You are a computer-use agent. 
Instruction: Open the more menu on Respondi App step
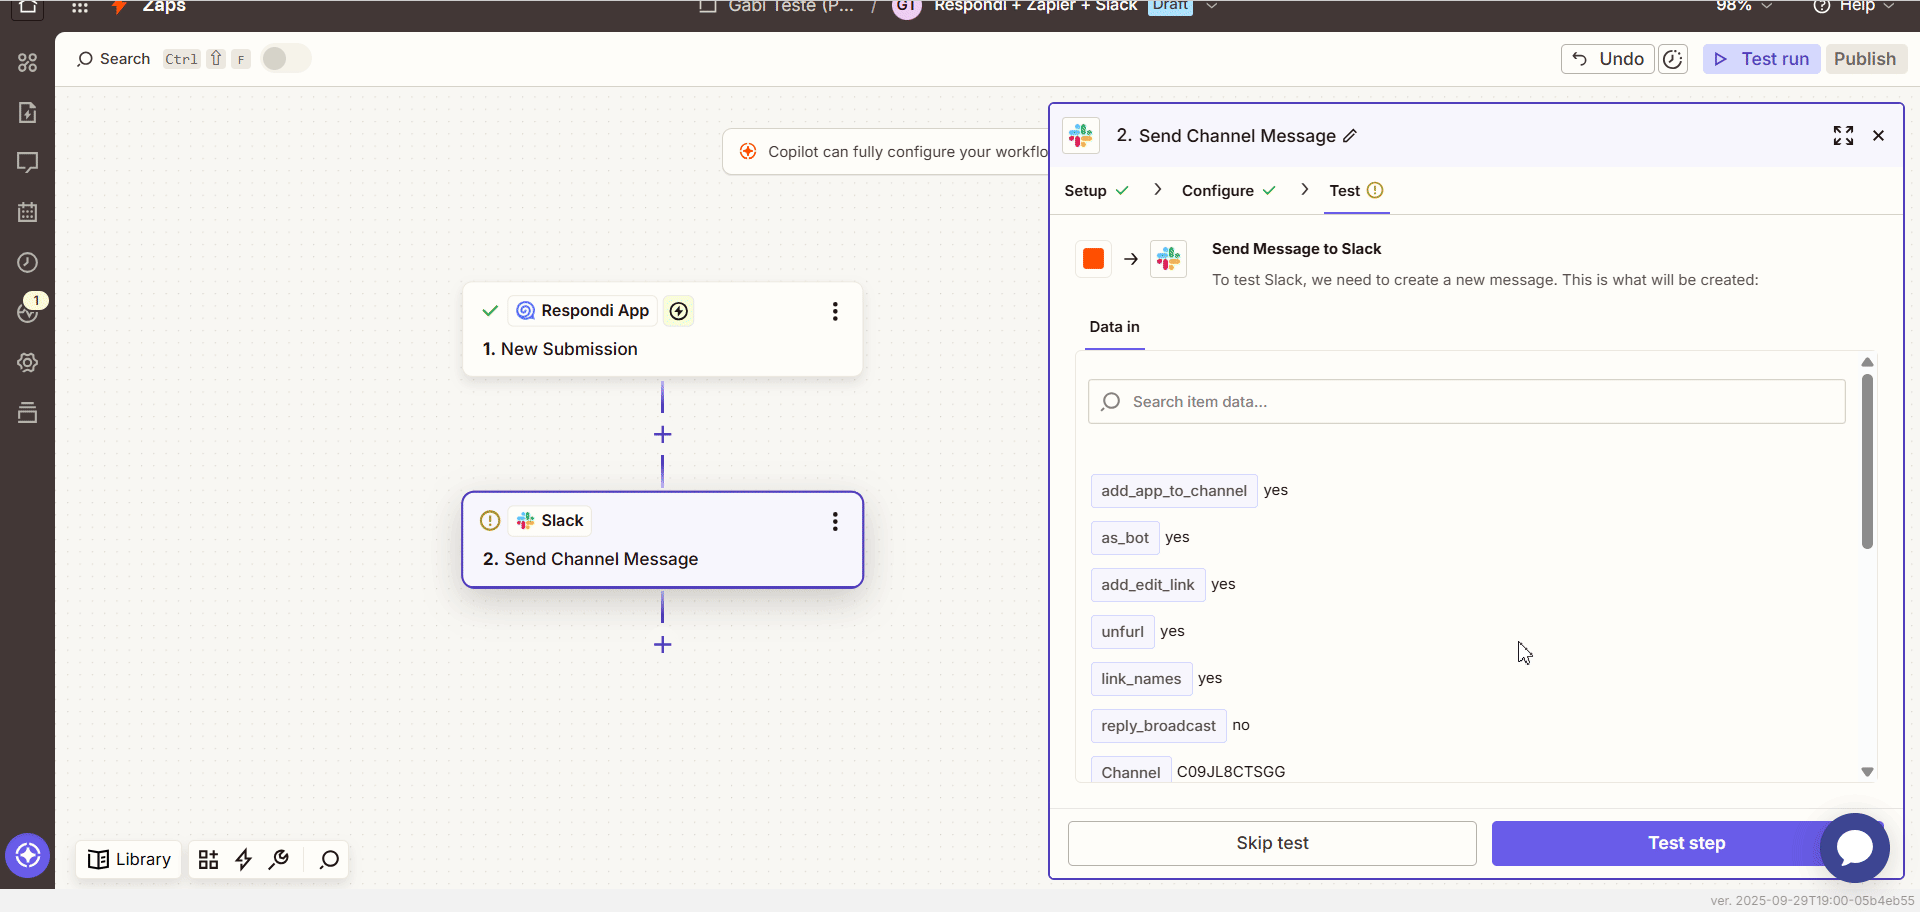point(835,311)
